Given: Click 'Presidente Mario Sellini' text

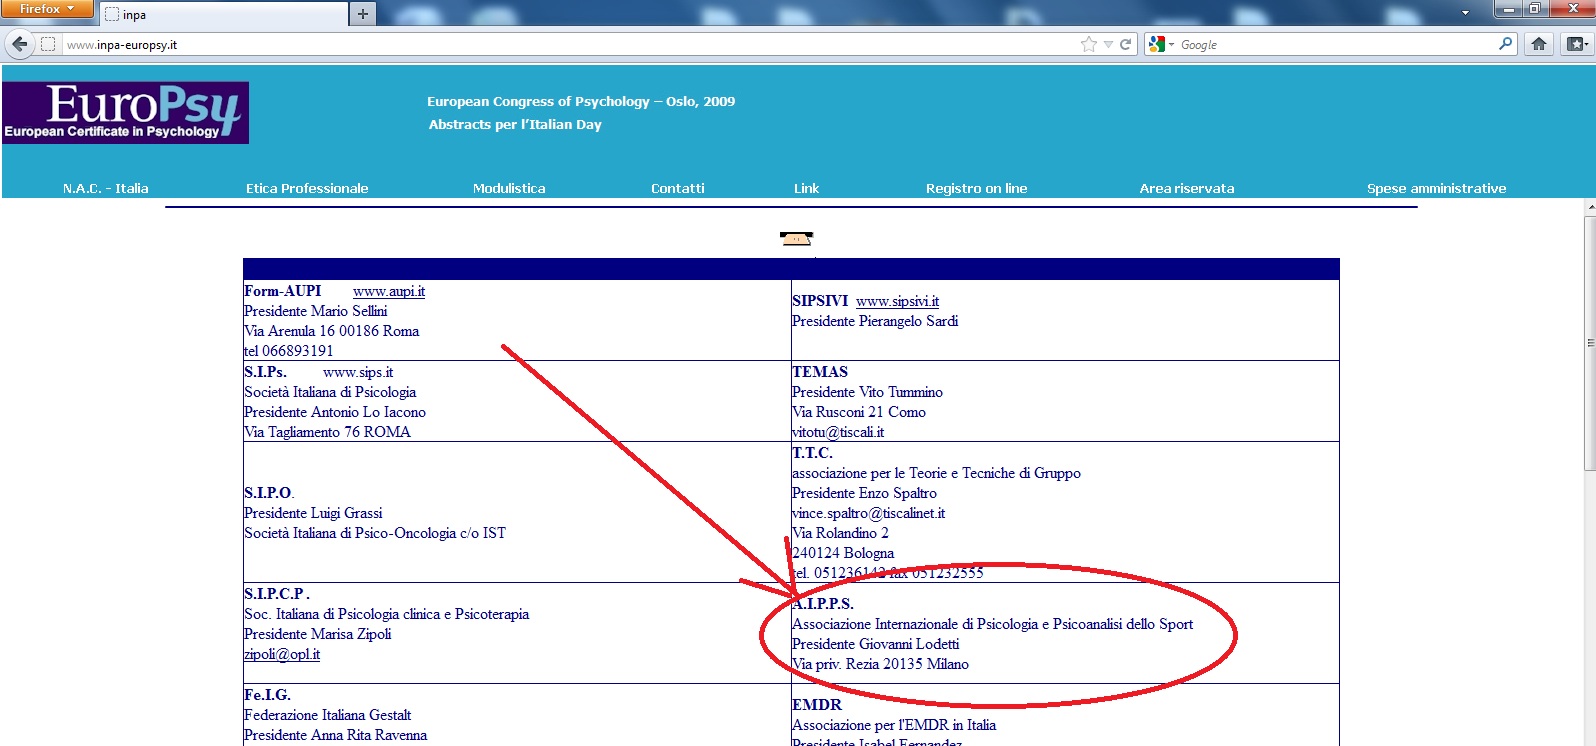Looking at the screenshot, I should coord(315,311).
